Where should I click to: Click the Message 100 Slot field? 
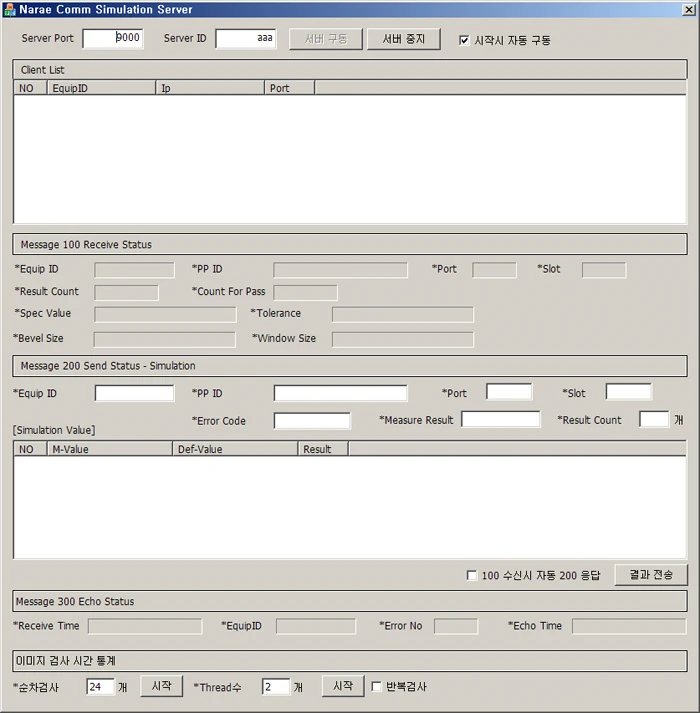(x=604, y=270)
